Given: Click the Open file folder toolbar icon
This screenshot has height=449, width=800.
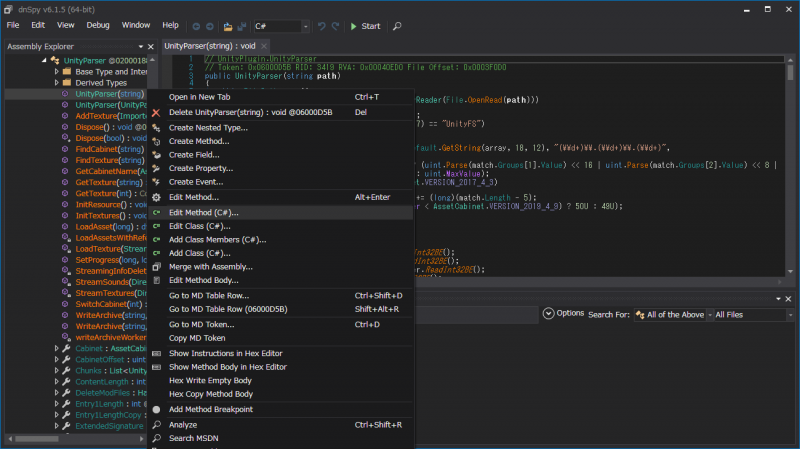Looking at the screenshot, I should tap(227, 25).
